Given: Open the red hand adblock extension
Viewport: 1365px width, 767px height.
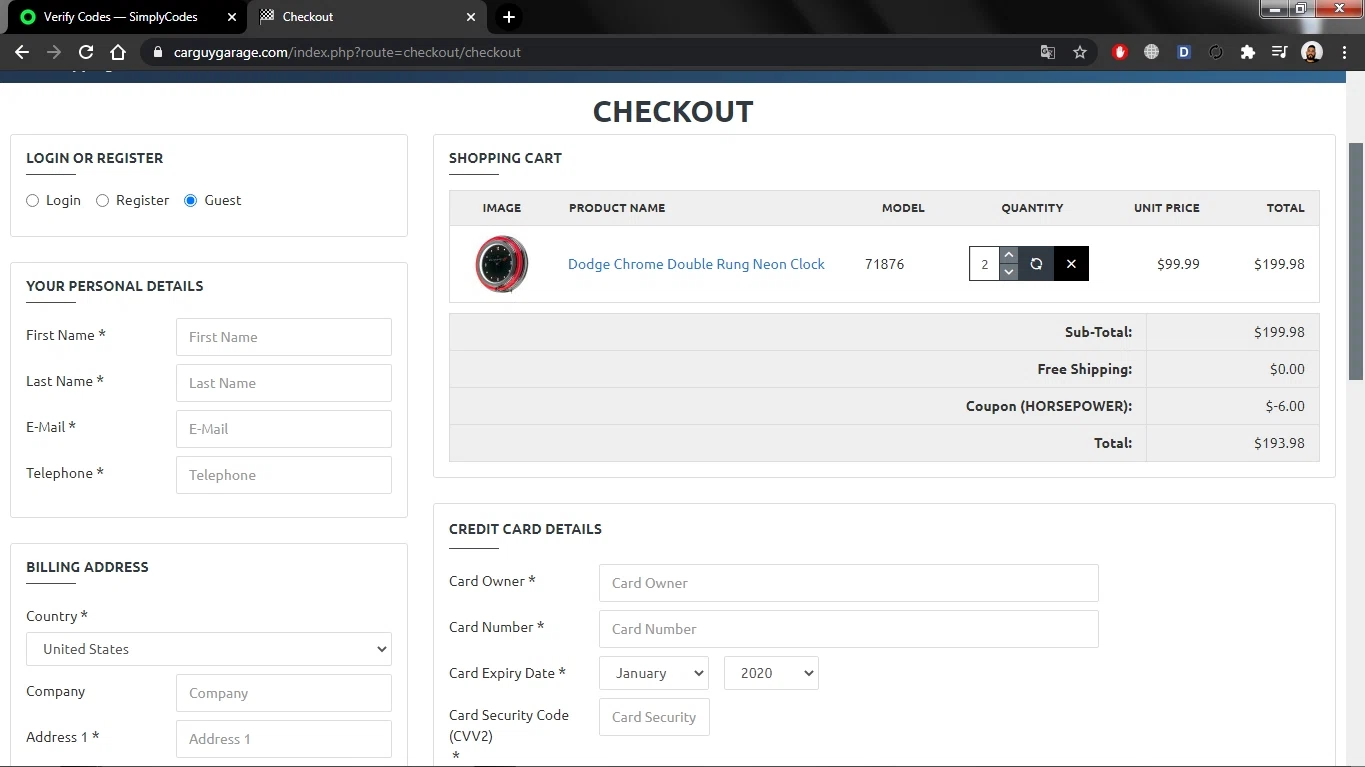Looking at the screenshot, I should tap(1120, 52).
